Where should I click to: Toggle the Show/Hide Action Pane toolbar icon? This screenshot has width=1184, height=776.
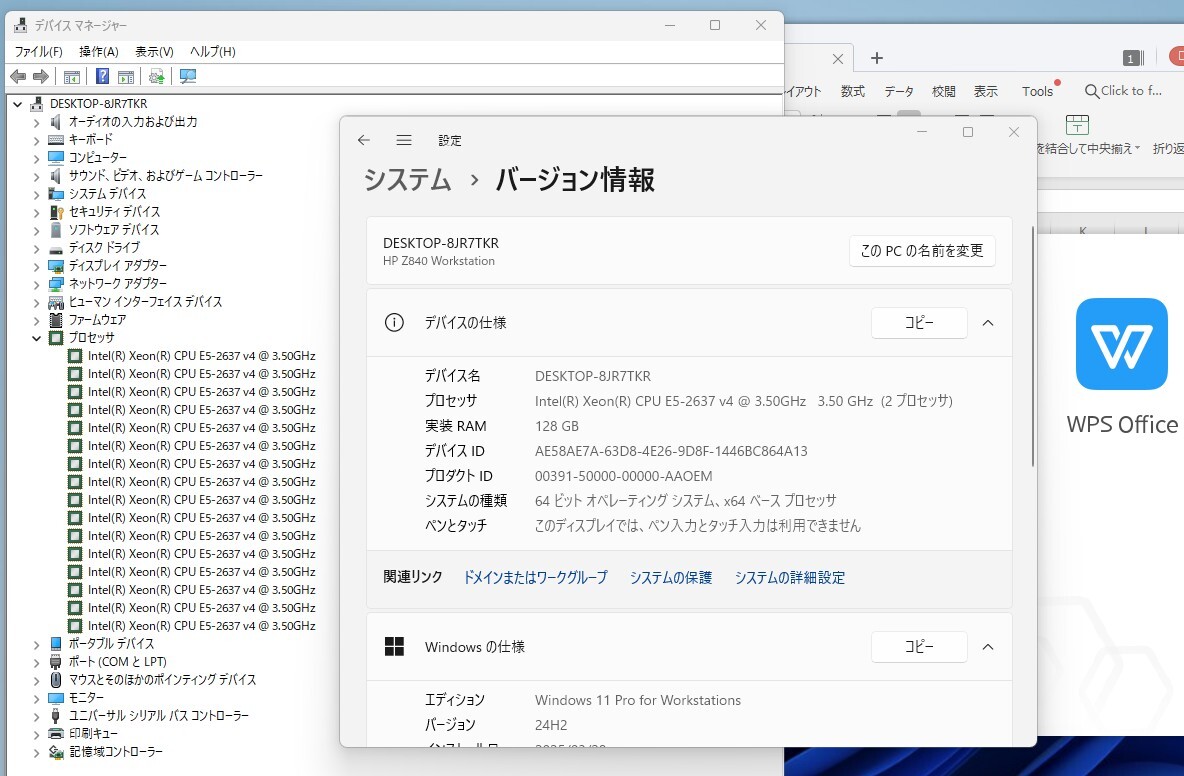pos(126,76)
